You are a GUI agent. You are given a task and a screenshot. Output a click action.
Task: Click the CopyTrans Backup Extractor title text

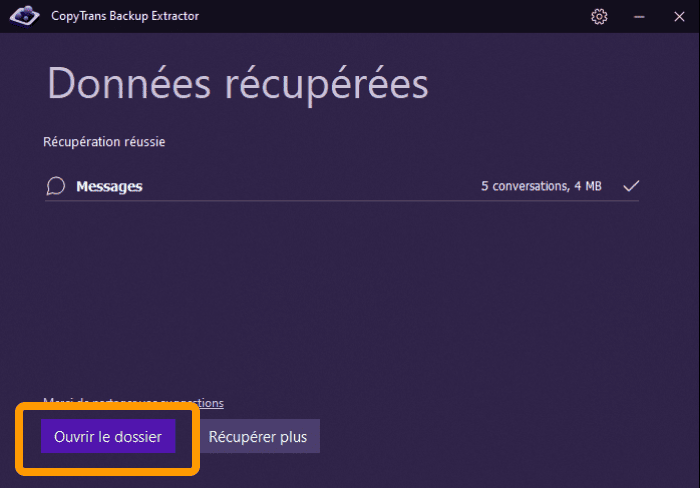click(x=125, y=16)
